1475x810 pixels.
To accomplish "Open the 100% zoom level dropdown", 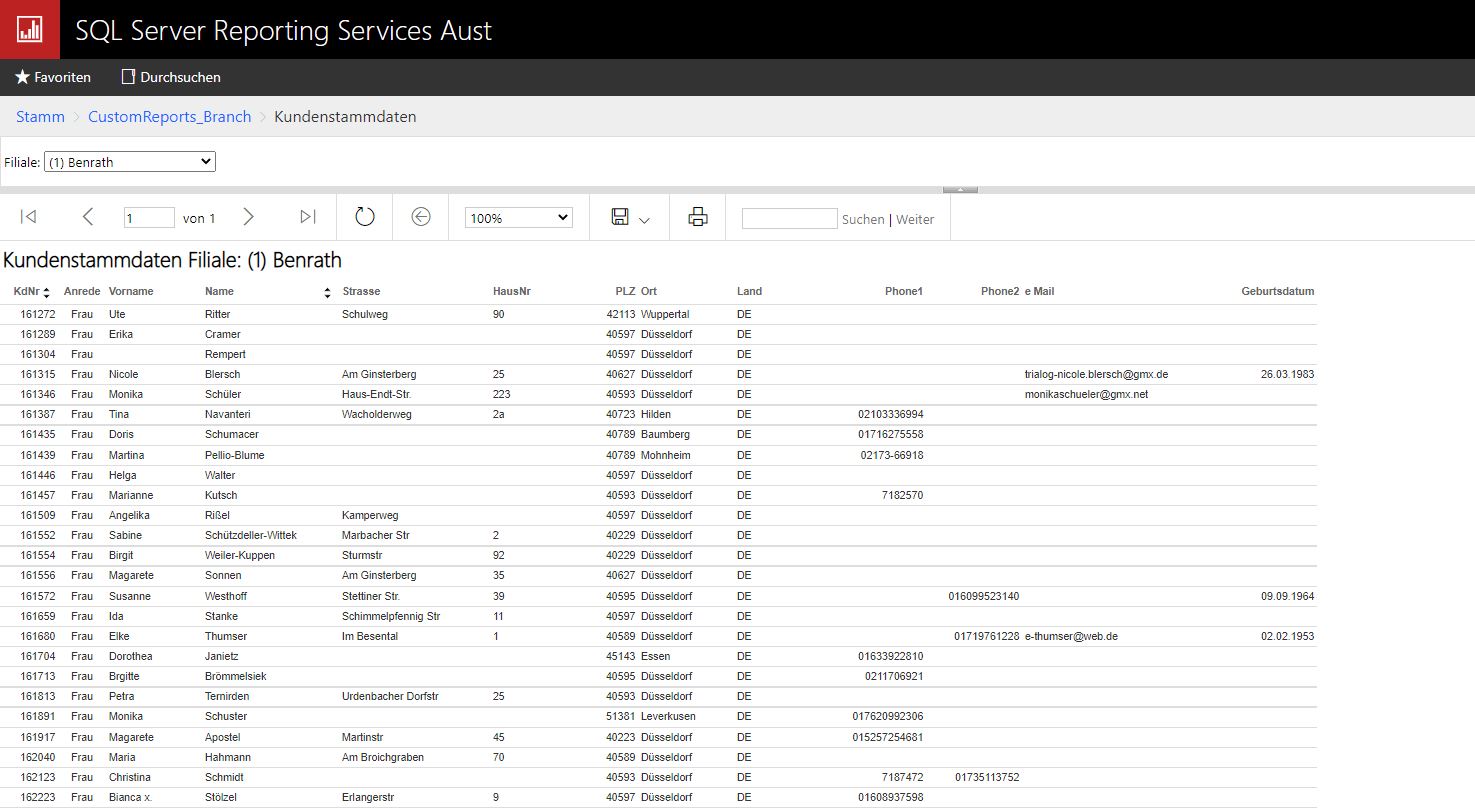I will tap(518, 218).
